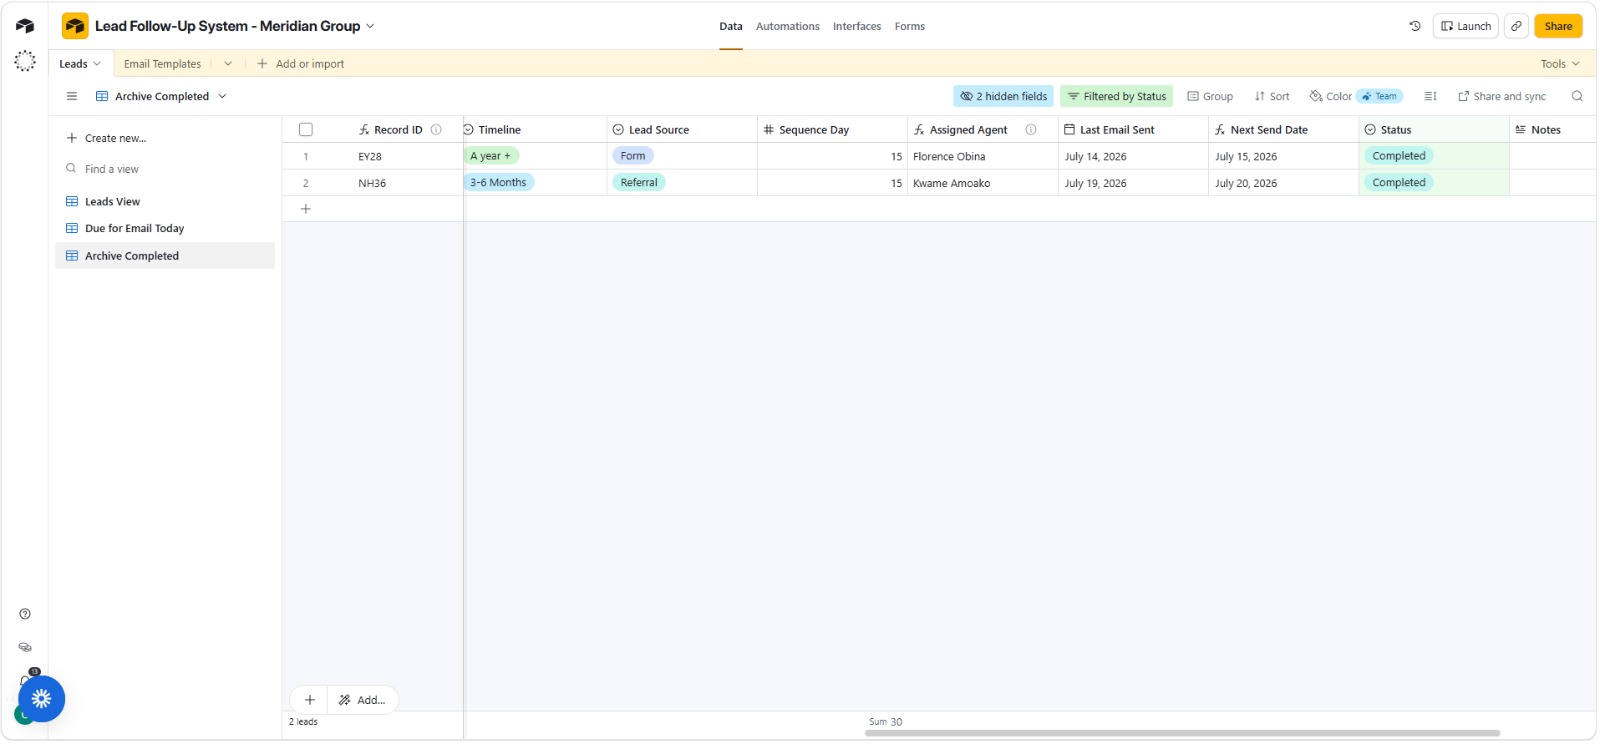Open the Leads table tab dropdown arrow
This screenshot has height=744, width=1600.
(97, 63)
